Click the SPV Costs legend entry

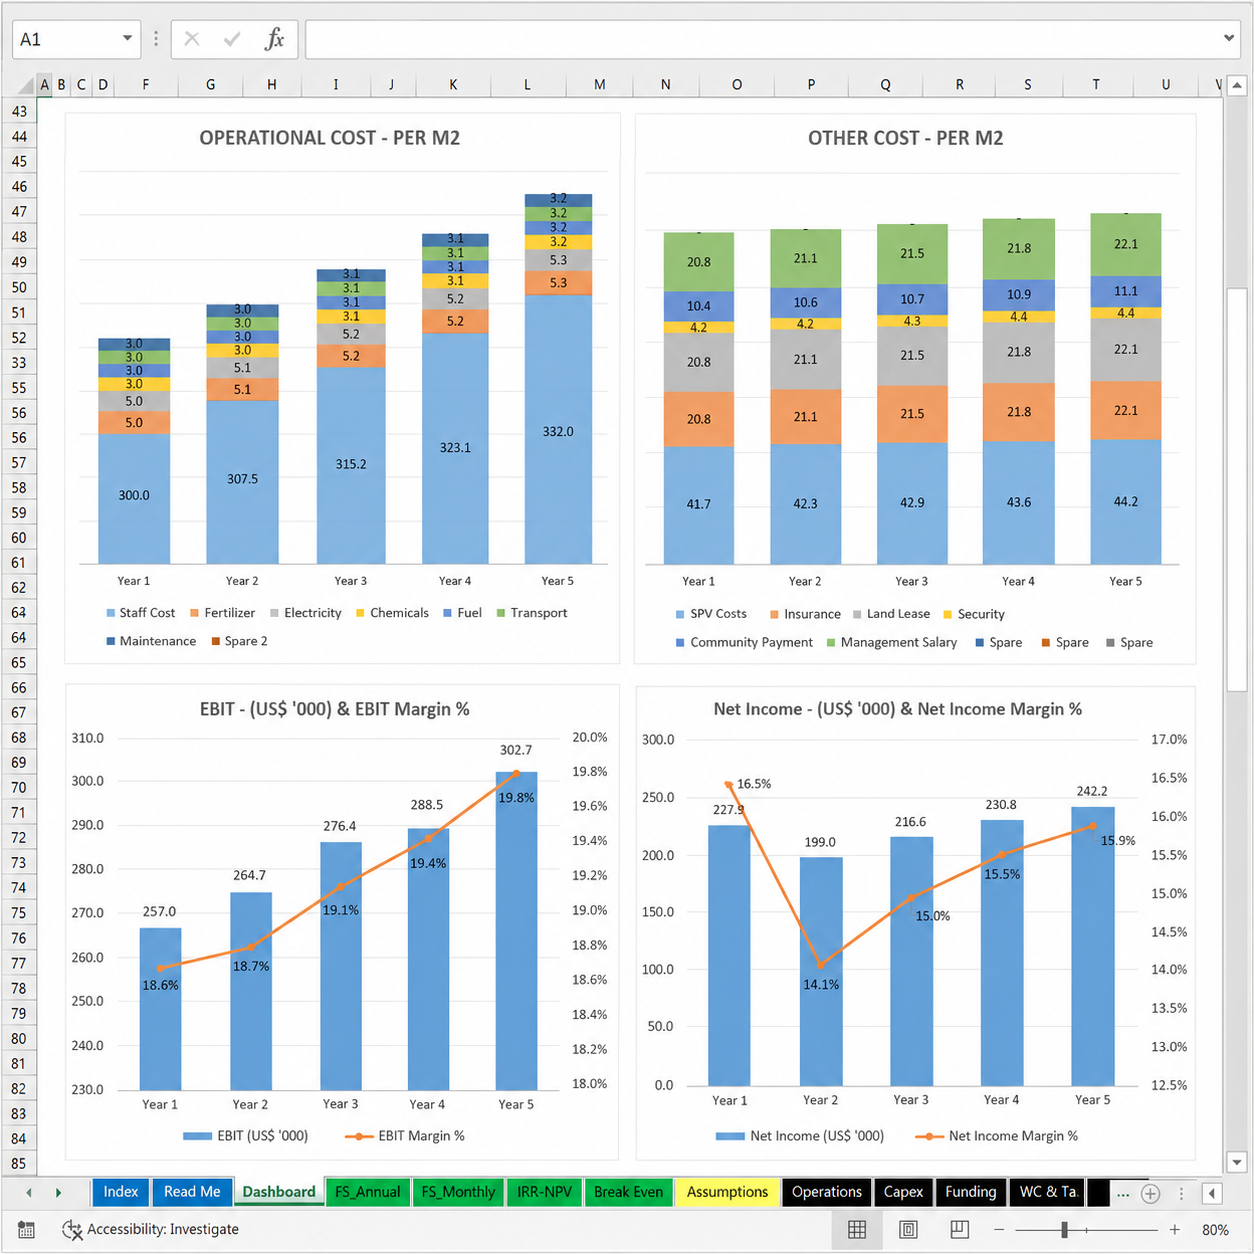point(711,614)
